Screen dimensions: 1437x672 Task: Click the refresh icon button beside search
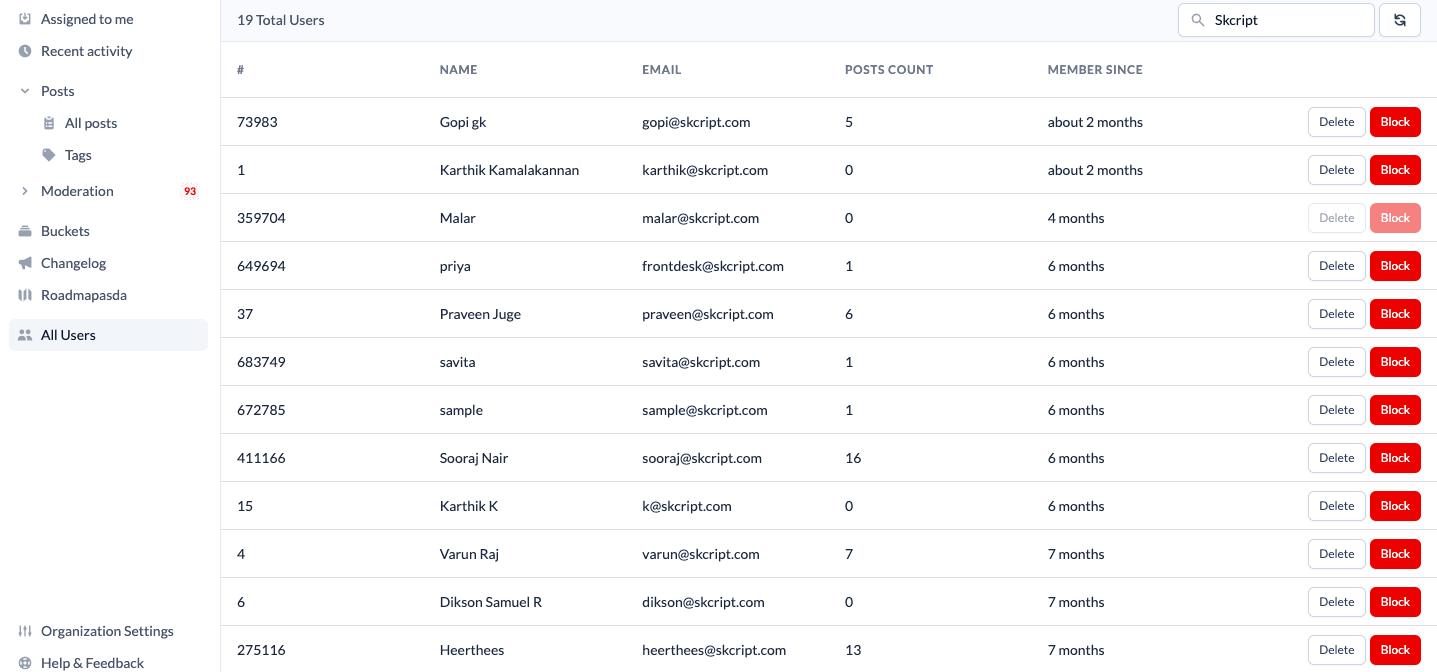[x=1400, y=20]
